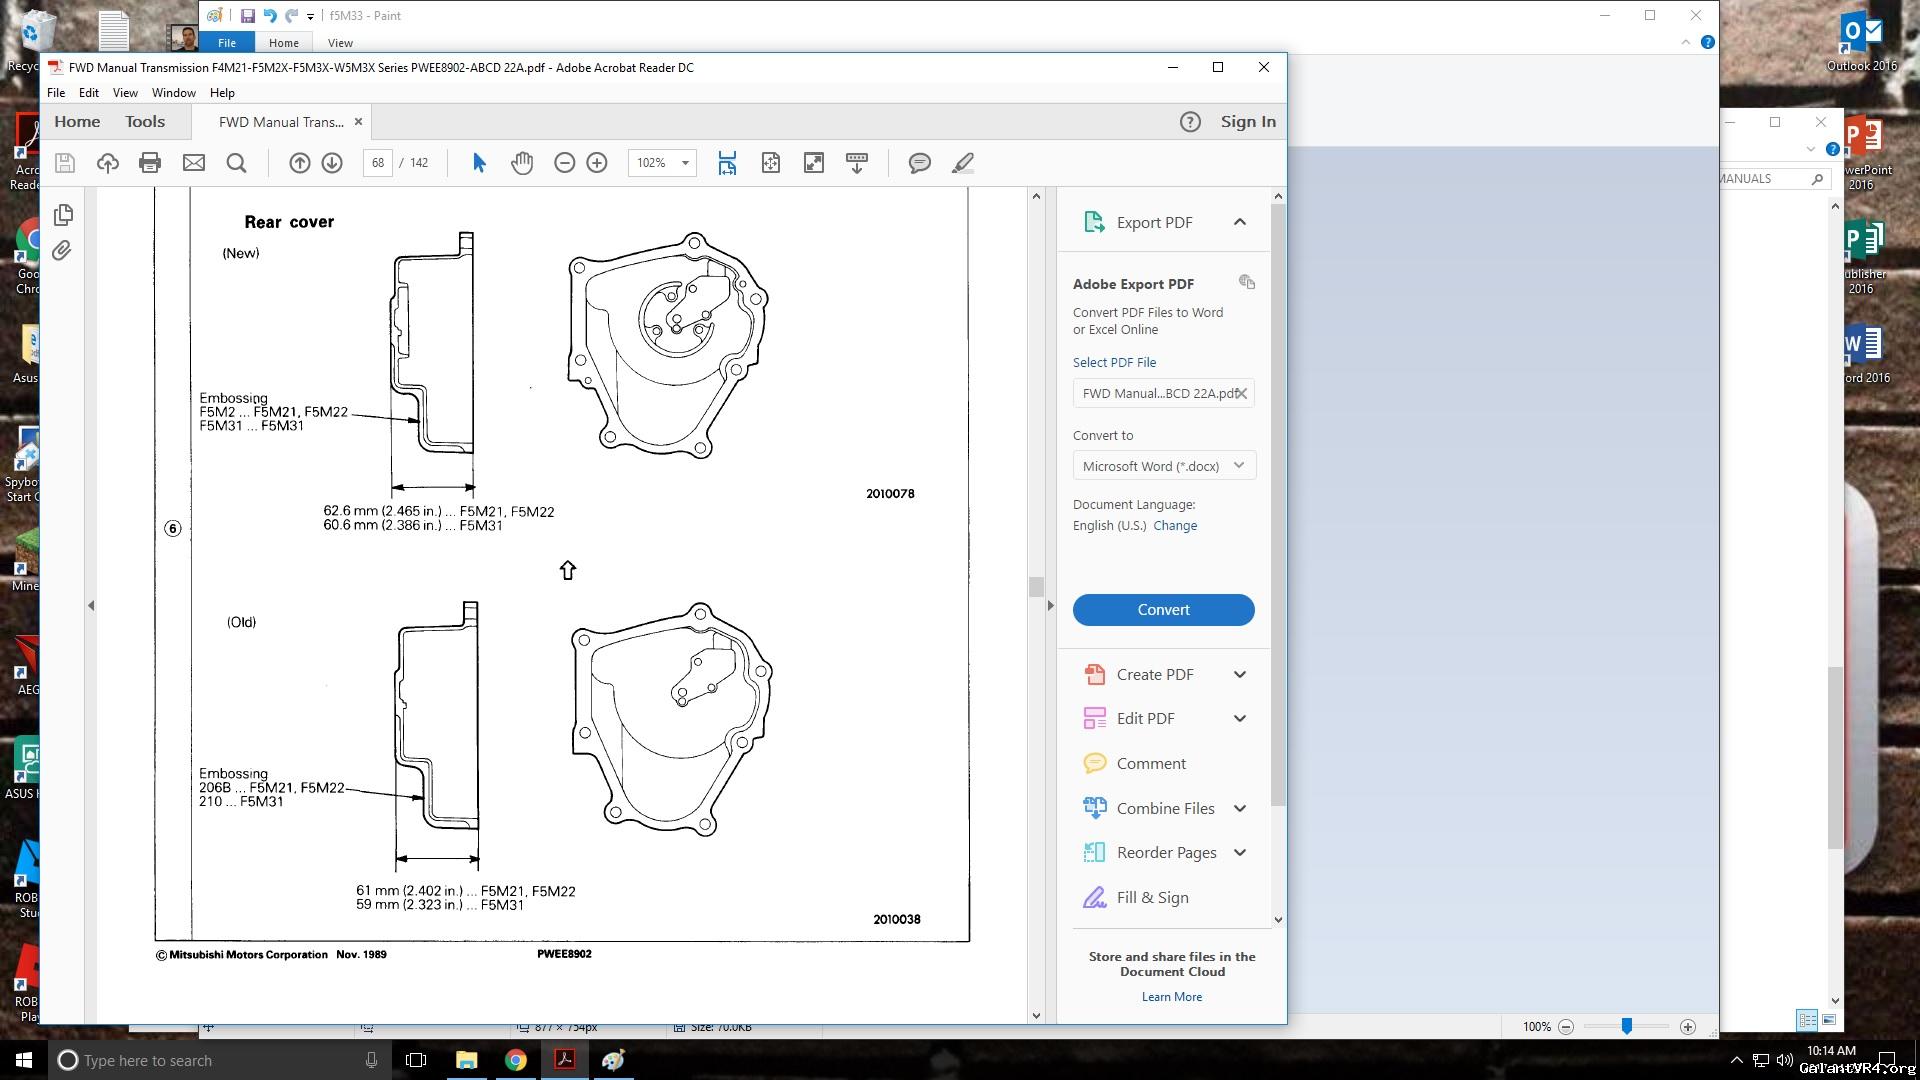Send file by email envelope icon

194,163
